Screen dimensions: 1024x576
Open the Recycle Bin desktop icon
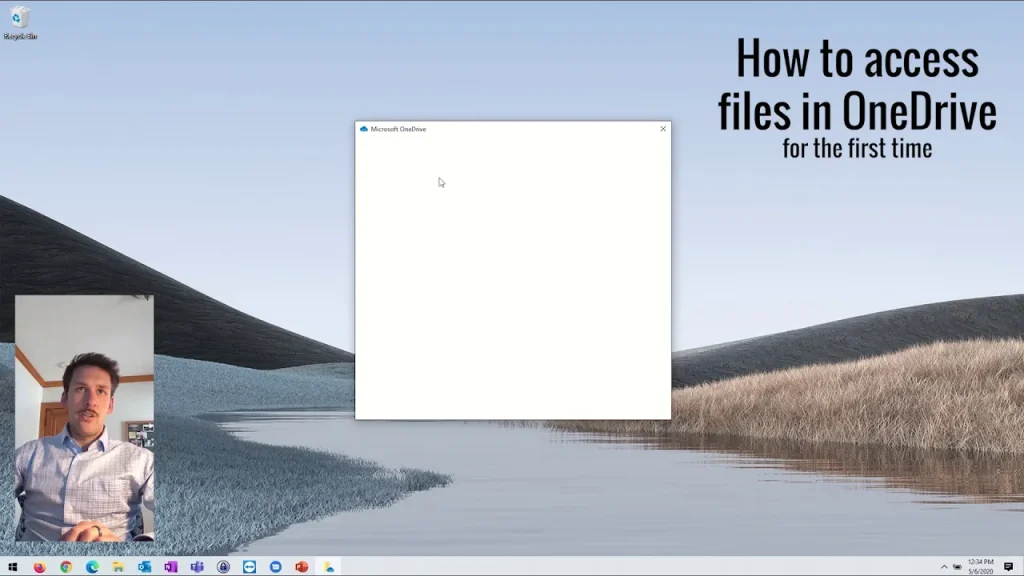tap(20, 23)
